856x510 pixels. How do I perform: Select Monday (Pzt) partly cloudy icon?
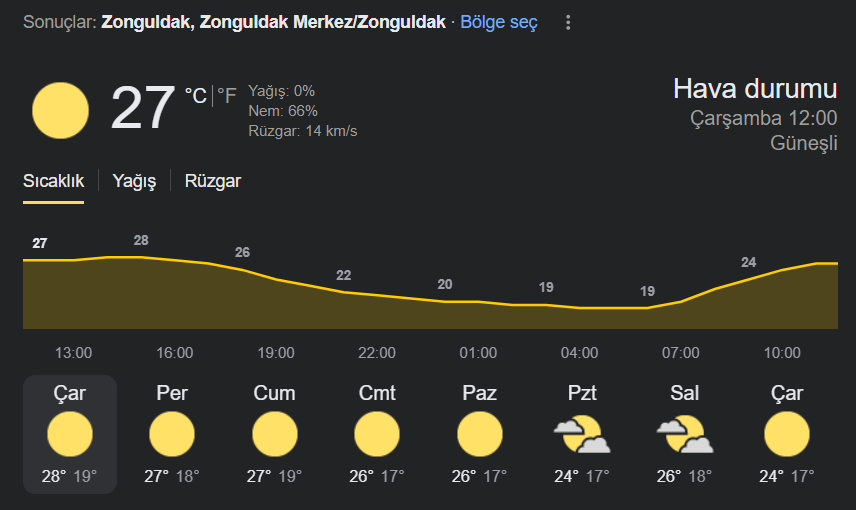point(582,434)
